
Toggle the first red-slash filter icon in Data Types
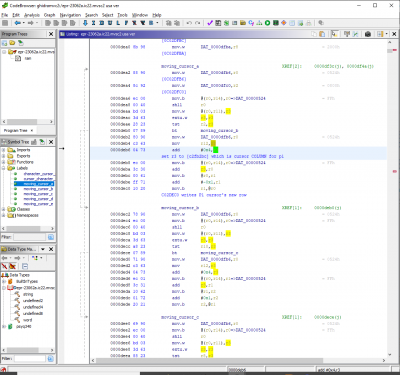(x=4, y=266)
